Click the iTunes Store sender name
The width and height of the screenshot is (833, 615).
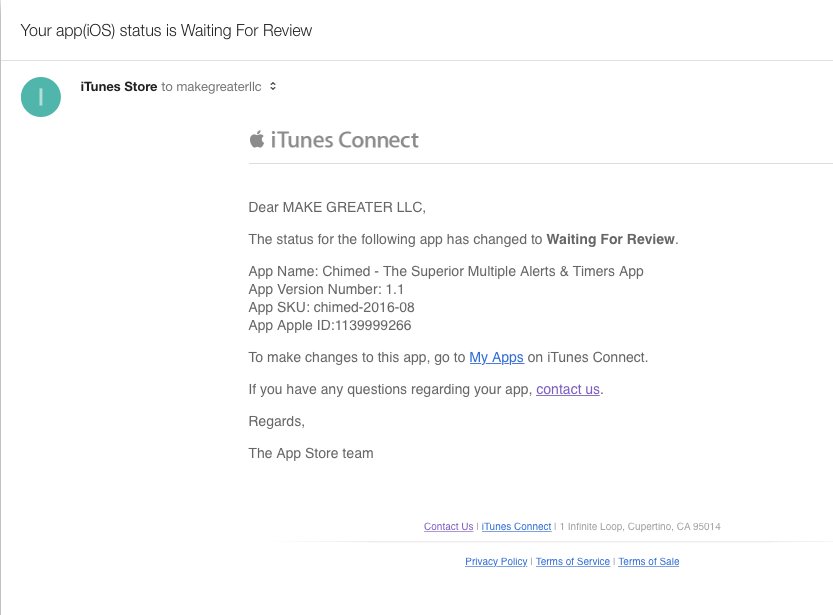point(118,87)
